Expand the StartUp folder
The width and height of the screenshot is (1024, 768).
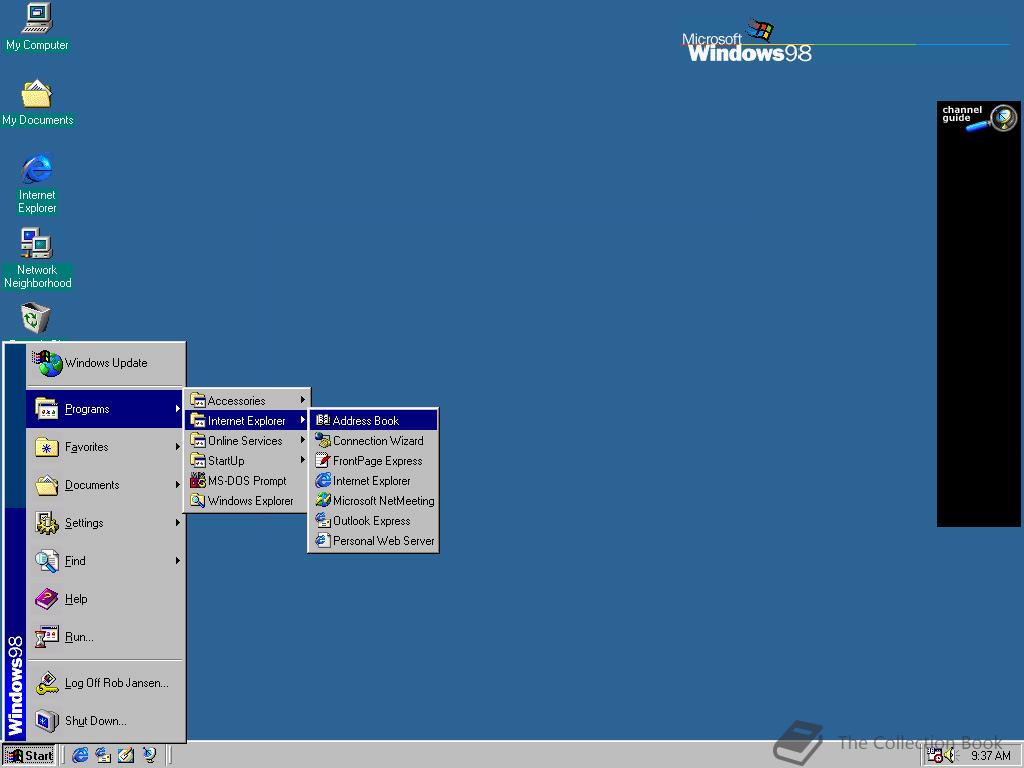pos(248,460)
